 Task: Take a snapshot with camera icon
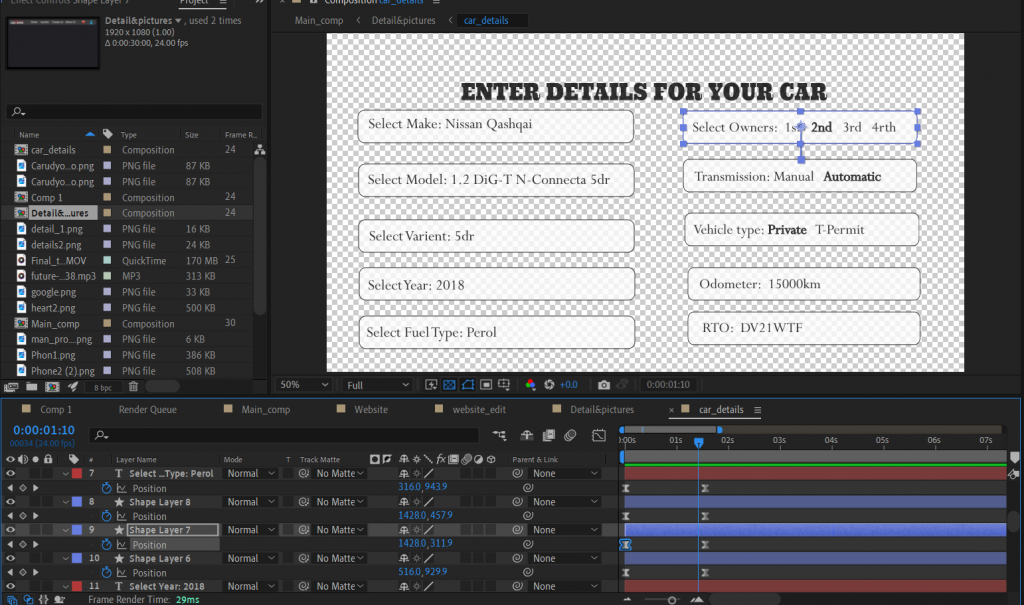(x=604, y=385)
